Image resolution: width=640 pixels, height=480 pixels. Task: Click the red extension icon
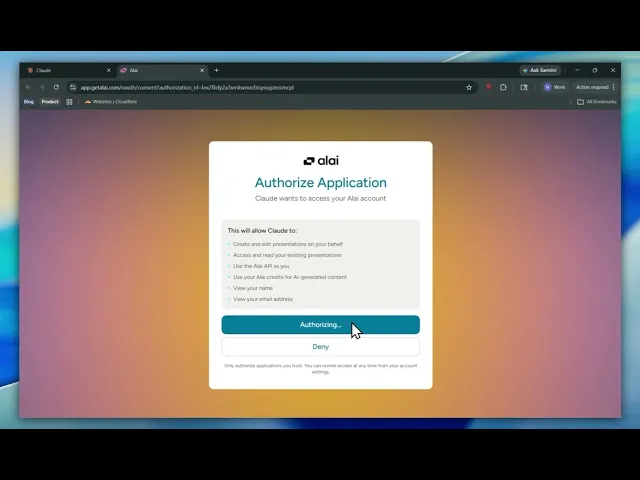(x=488, y=87)
